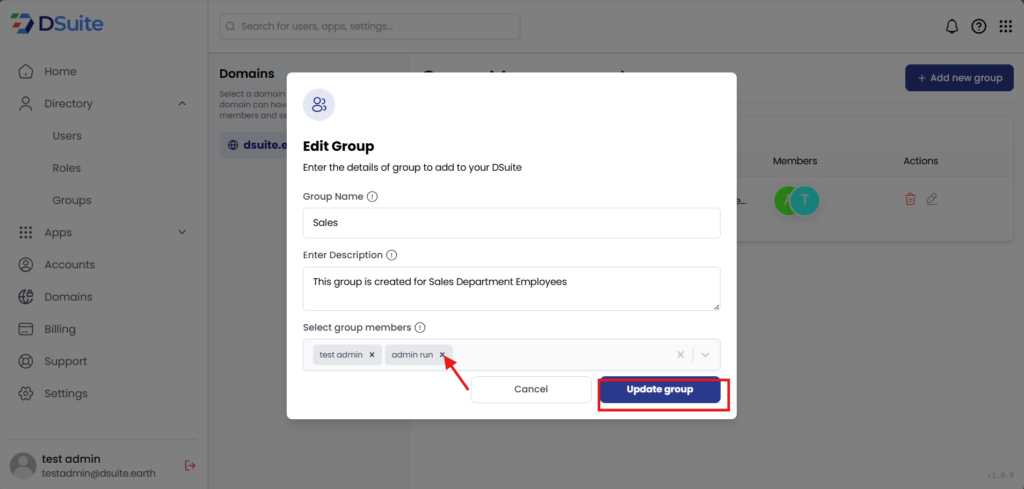Click the Group Name info icon
Viewport: 1024px width, 489px height.
coord(373,197)
